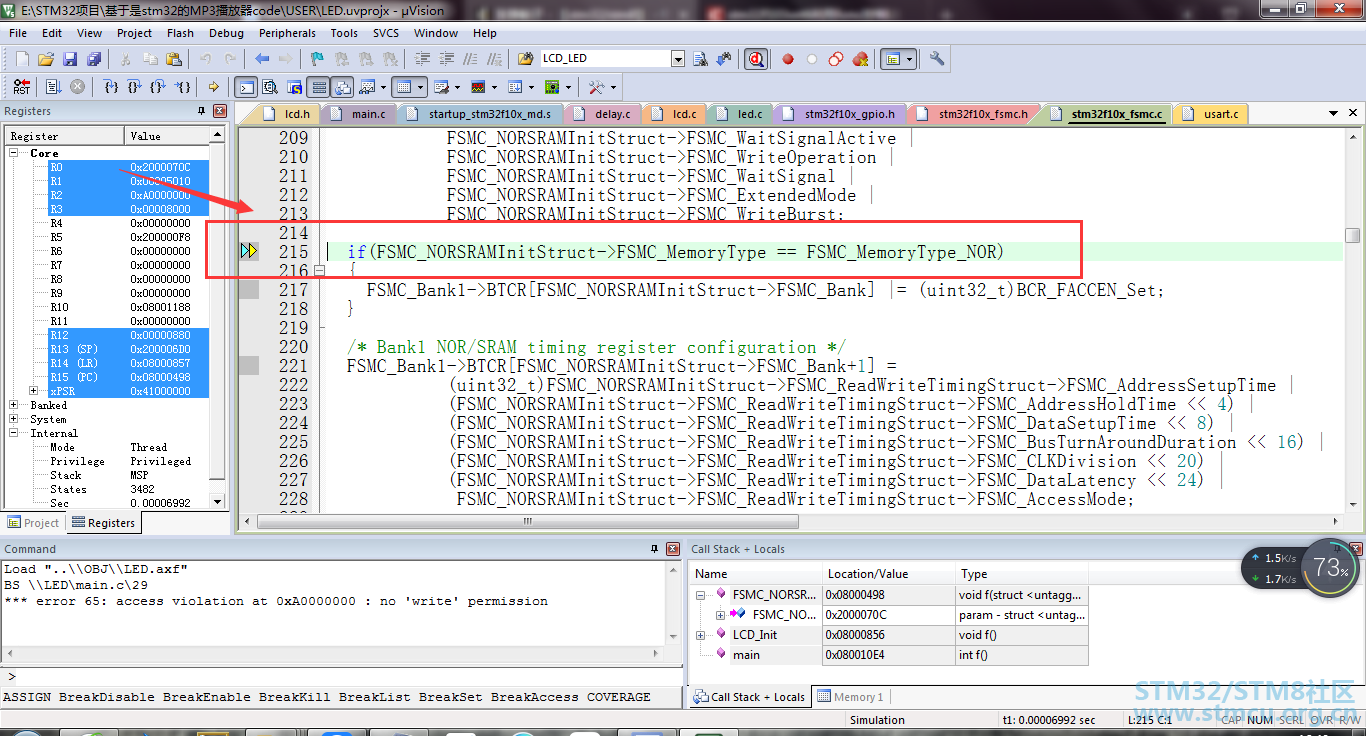Open Configuration using the wrench icon
Viewport: 1366px width, 736px height.
pyautogui.click(x=937, y=59)
